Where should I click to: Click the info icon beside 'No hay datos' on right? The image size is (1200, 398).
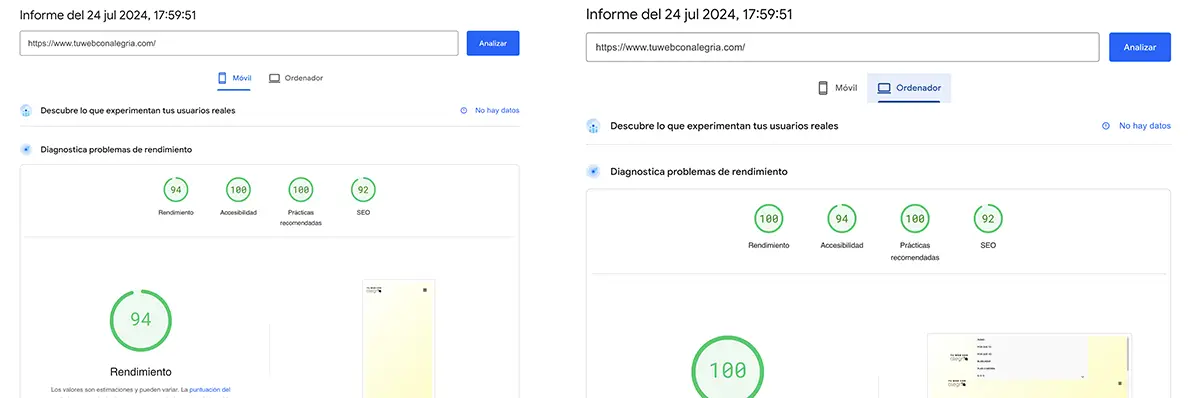[1106, 126]
